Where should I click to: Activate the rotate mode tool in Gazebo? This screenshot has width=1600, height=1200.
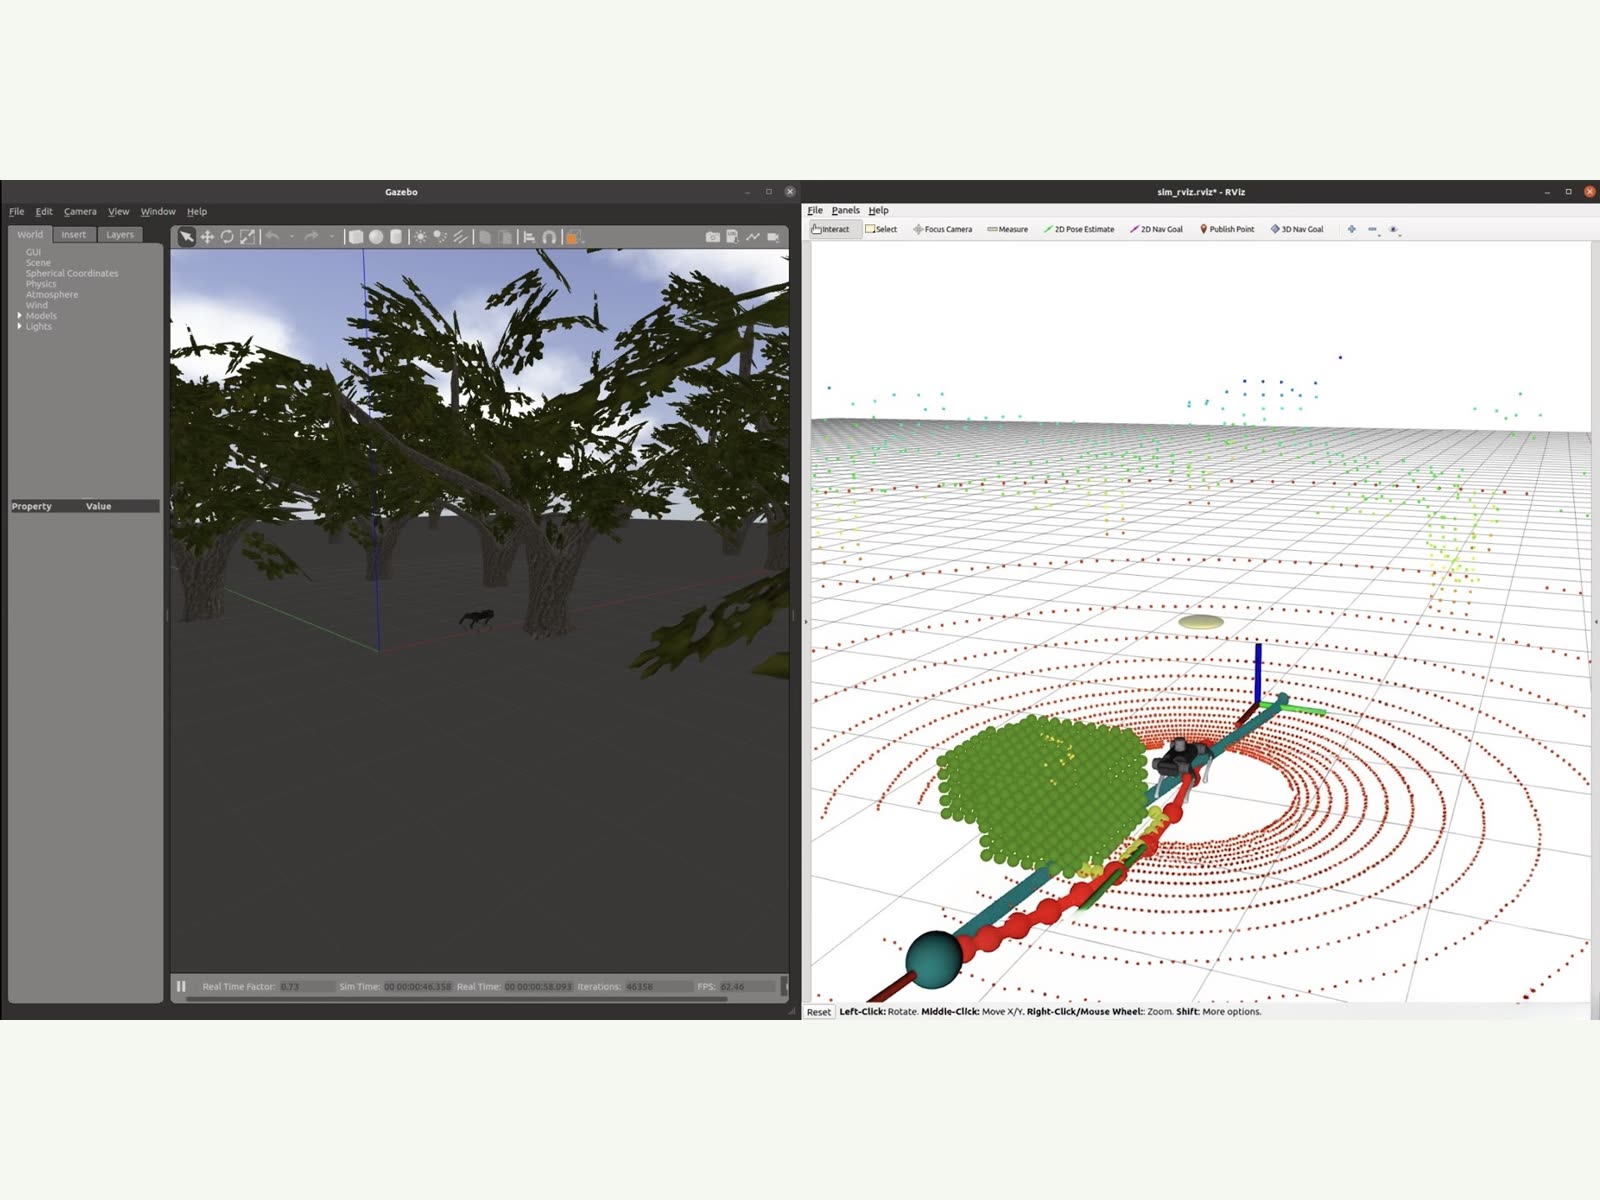pyautogui.click(x=227, y=237)
